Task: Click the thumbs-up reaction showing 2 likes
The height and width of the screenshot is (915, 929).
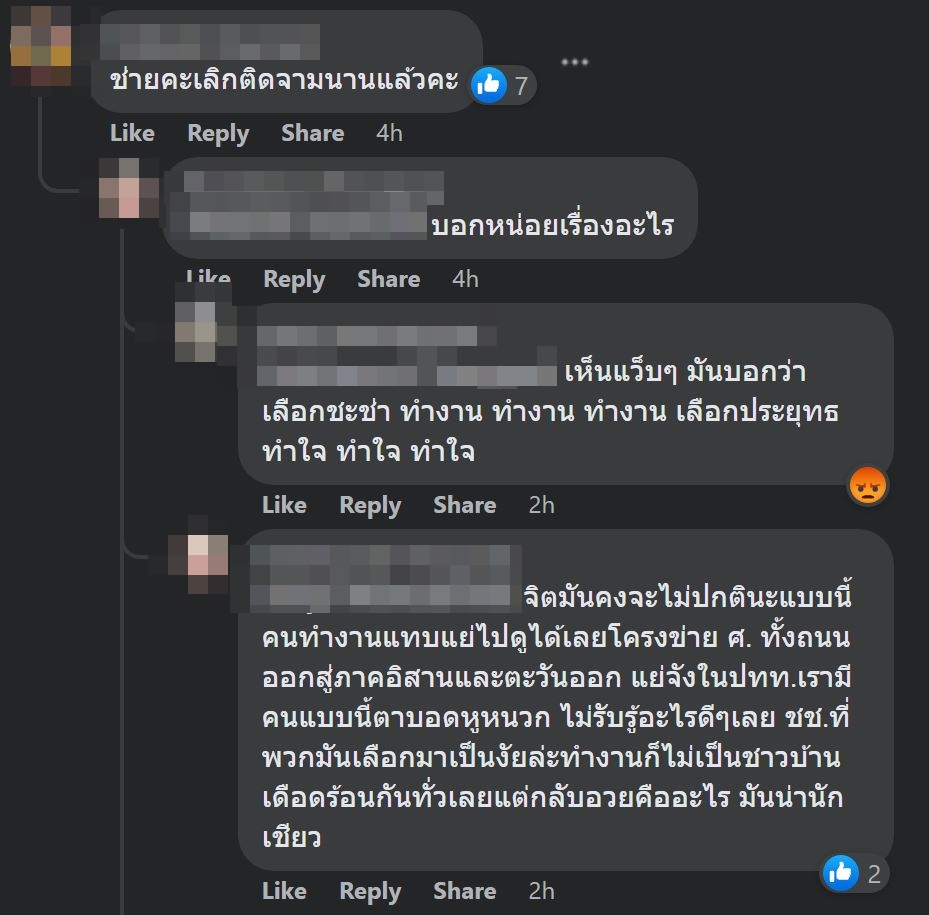Action: pyautogui.click(x=853, y=873)
